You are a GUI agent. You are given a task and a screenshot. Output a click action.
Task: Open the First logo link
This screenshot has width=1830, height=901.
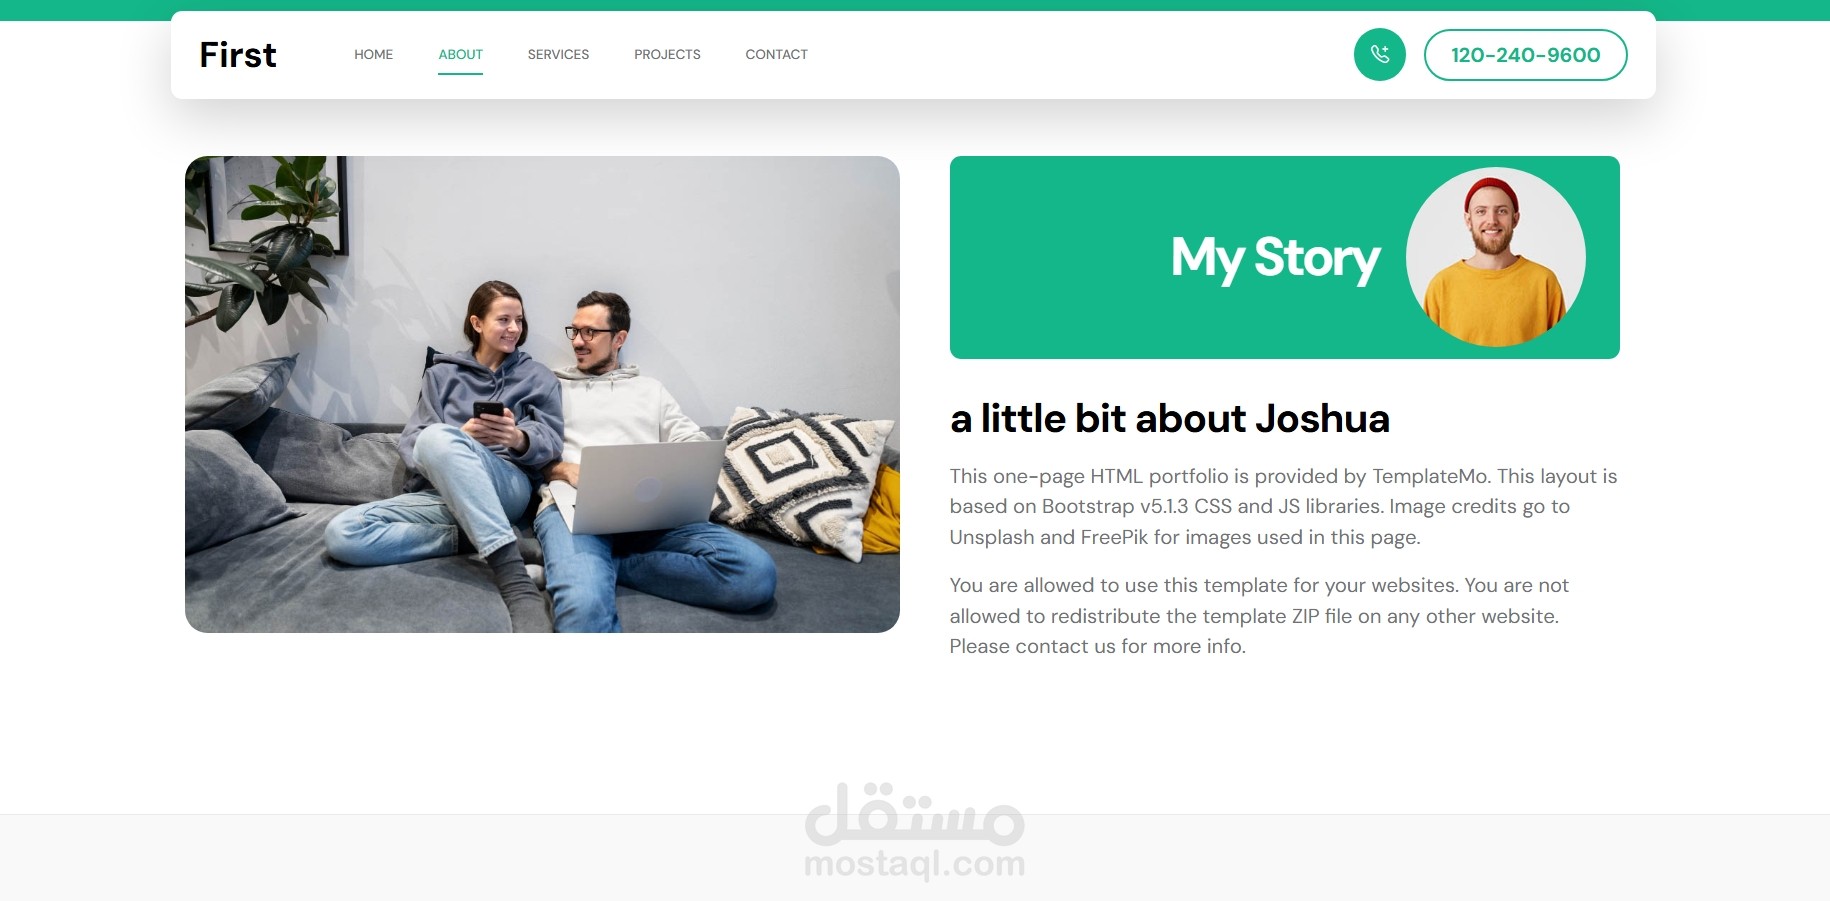coord(238,55)
